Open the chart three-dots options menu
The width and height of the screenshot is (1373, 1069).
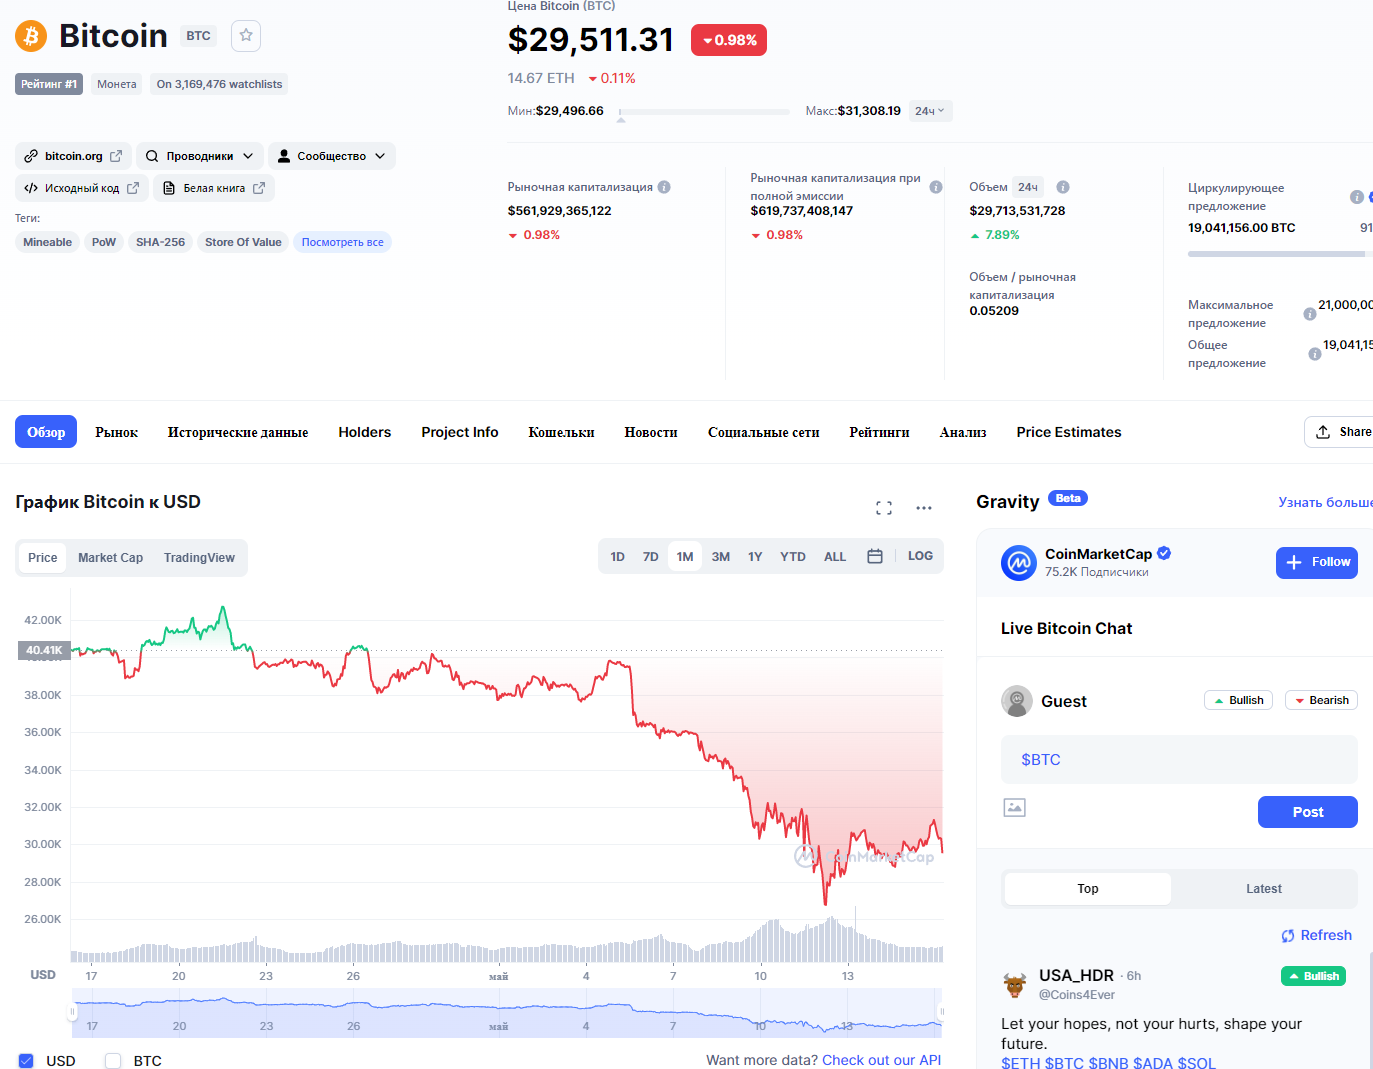924,508
